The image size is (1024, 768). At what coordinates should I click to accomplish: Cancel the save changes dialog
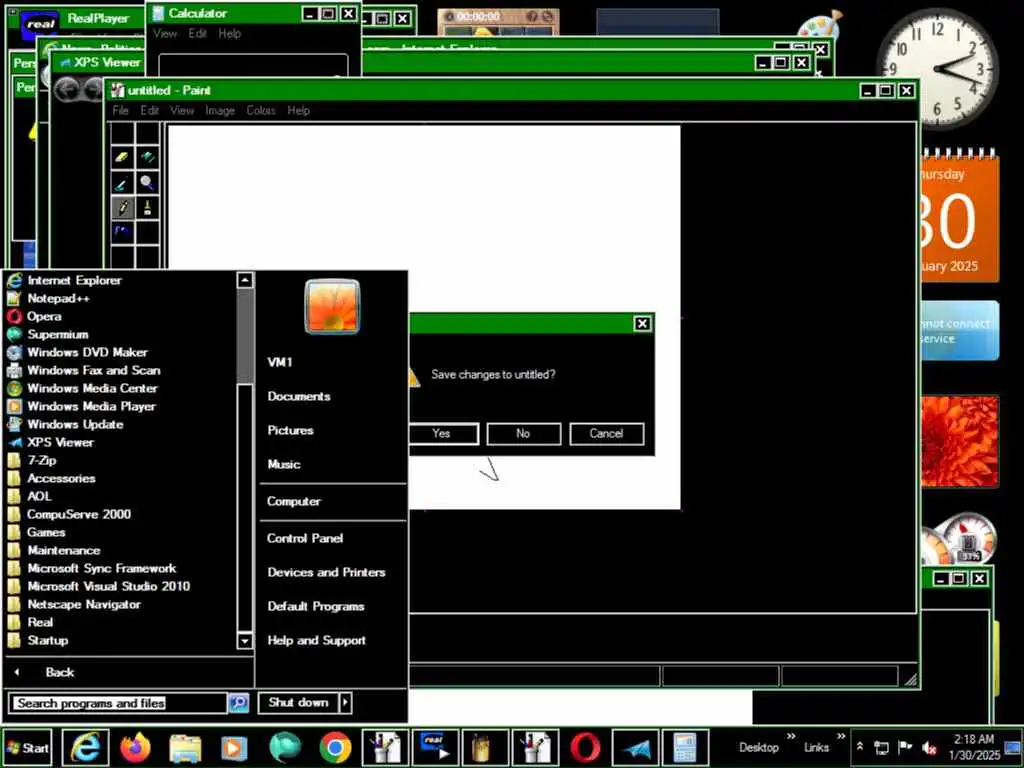tap(607, 434)
